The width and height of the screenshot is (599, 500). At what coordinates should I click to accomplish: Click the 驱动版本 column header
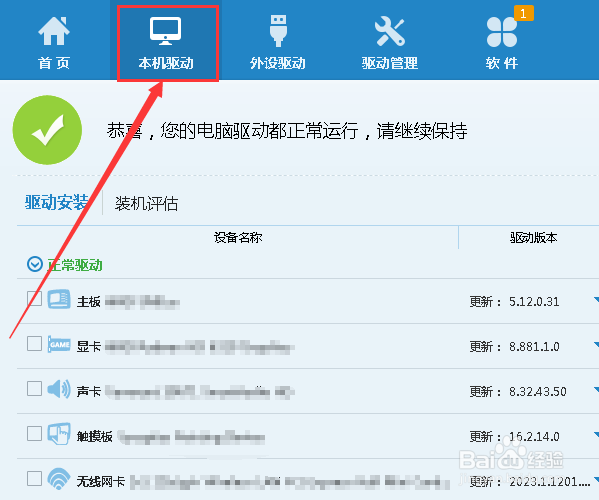[534, 238]
